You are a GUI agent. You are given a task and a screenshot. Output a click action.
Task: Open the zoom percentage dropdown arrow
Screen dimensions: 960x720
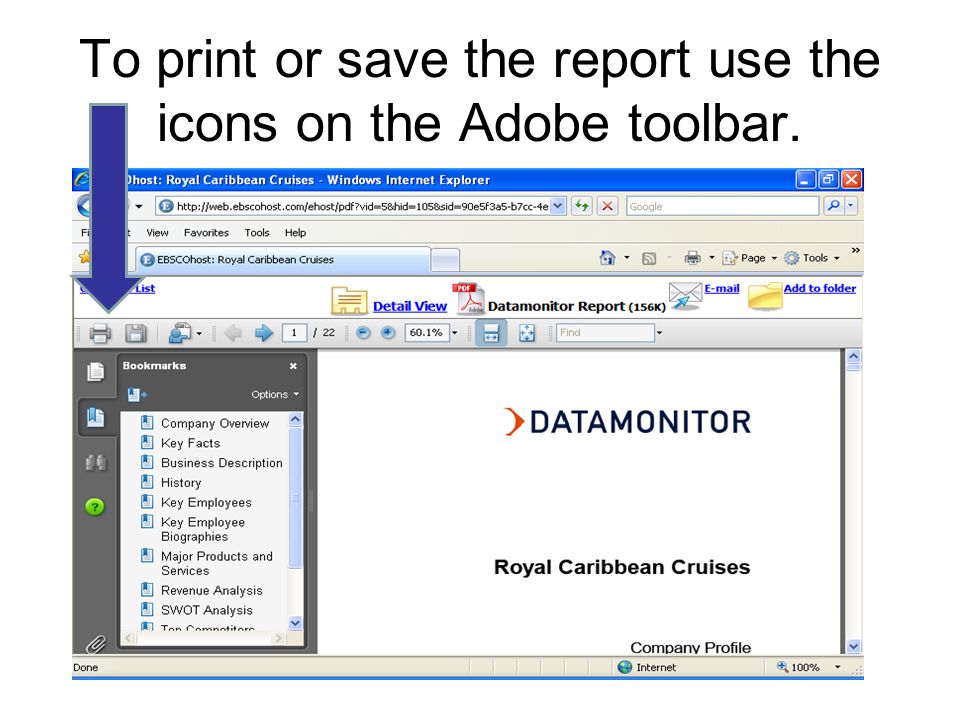coord(455,333)
